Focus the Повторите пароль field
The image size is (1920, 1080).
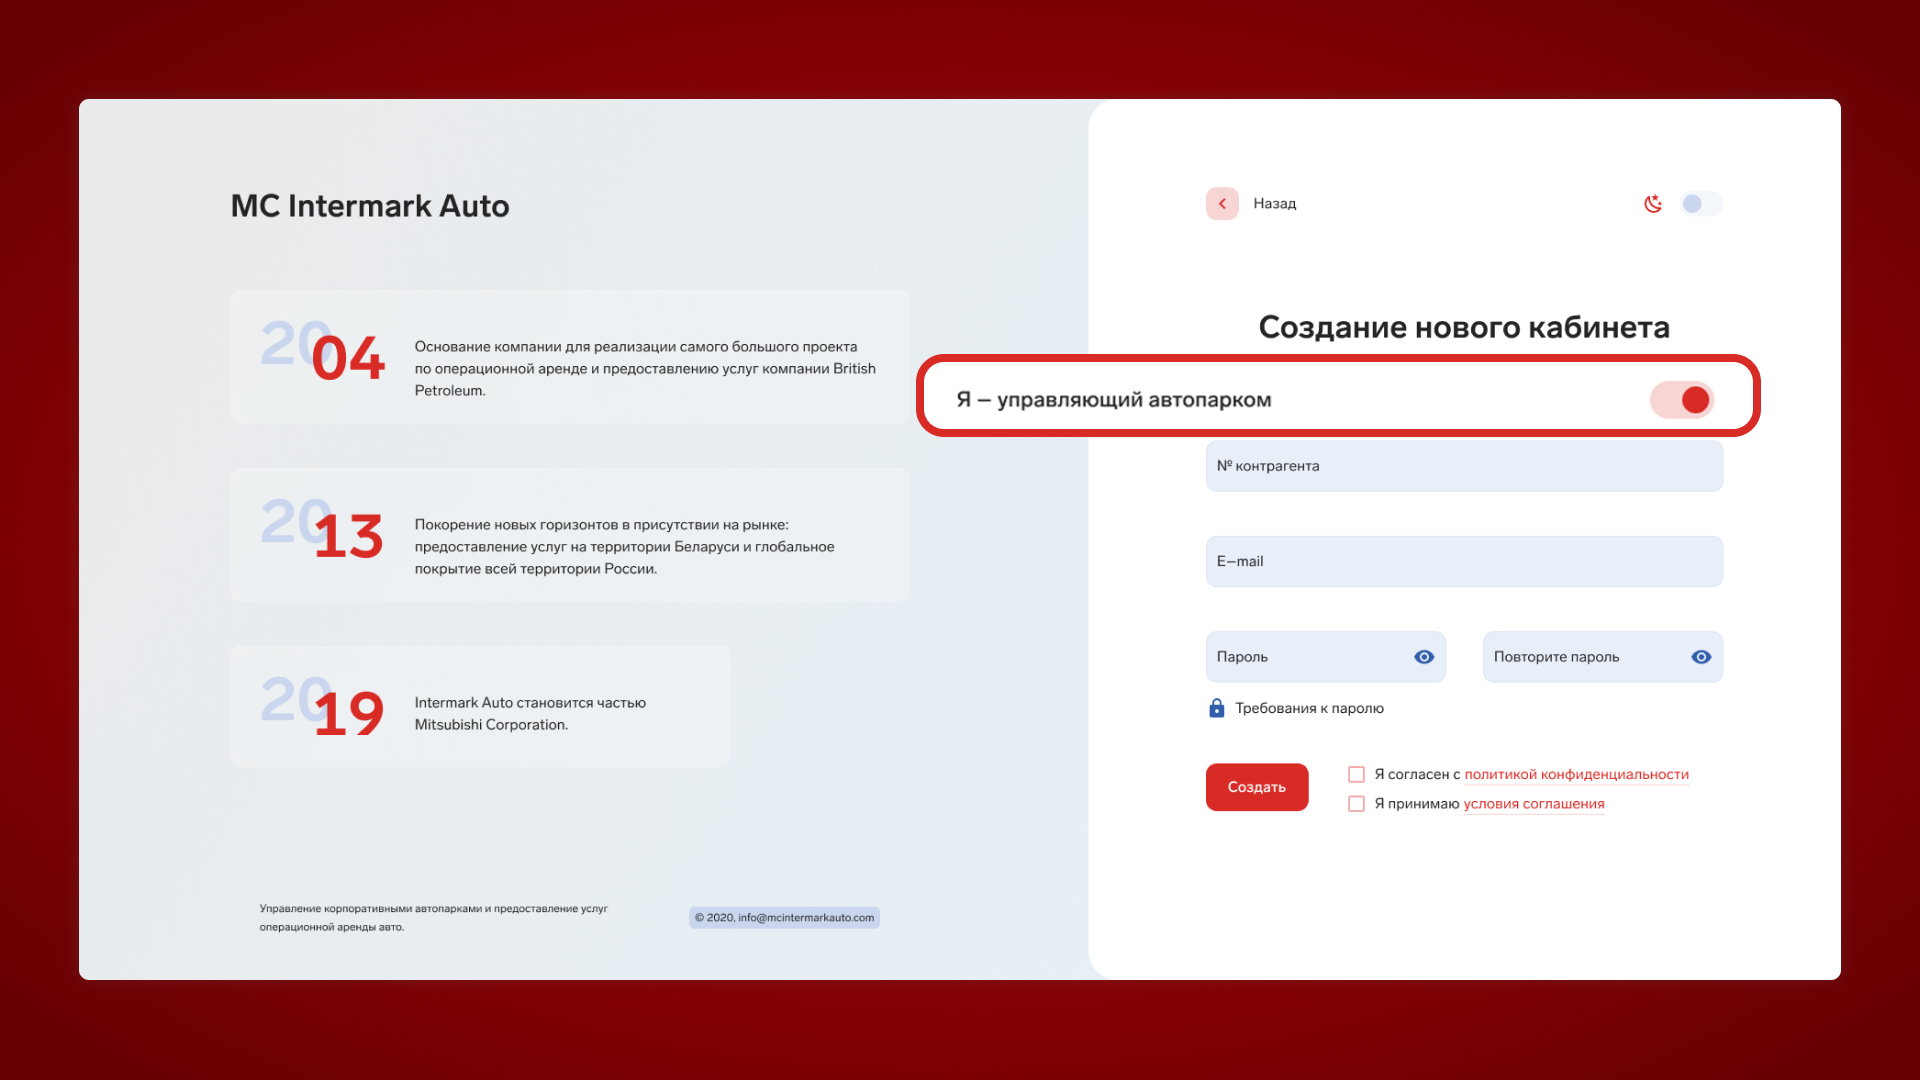(x=1602, y=657)
